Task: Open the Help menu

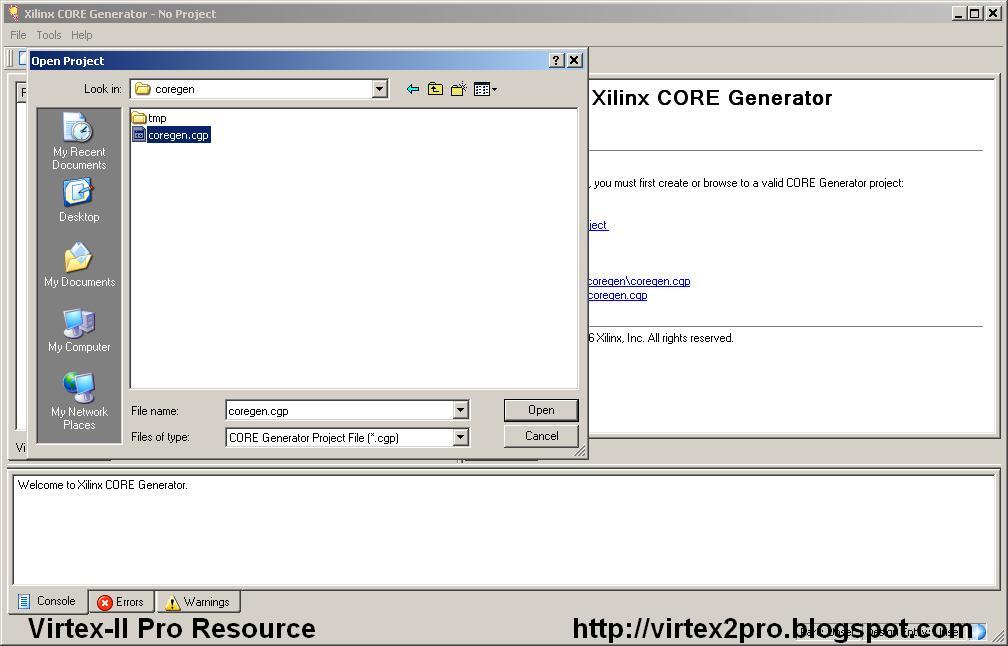Action: pyautogui.click(x=82, y=35)
